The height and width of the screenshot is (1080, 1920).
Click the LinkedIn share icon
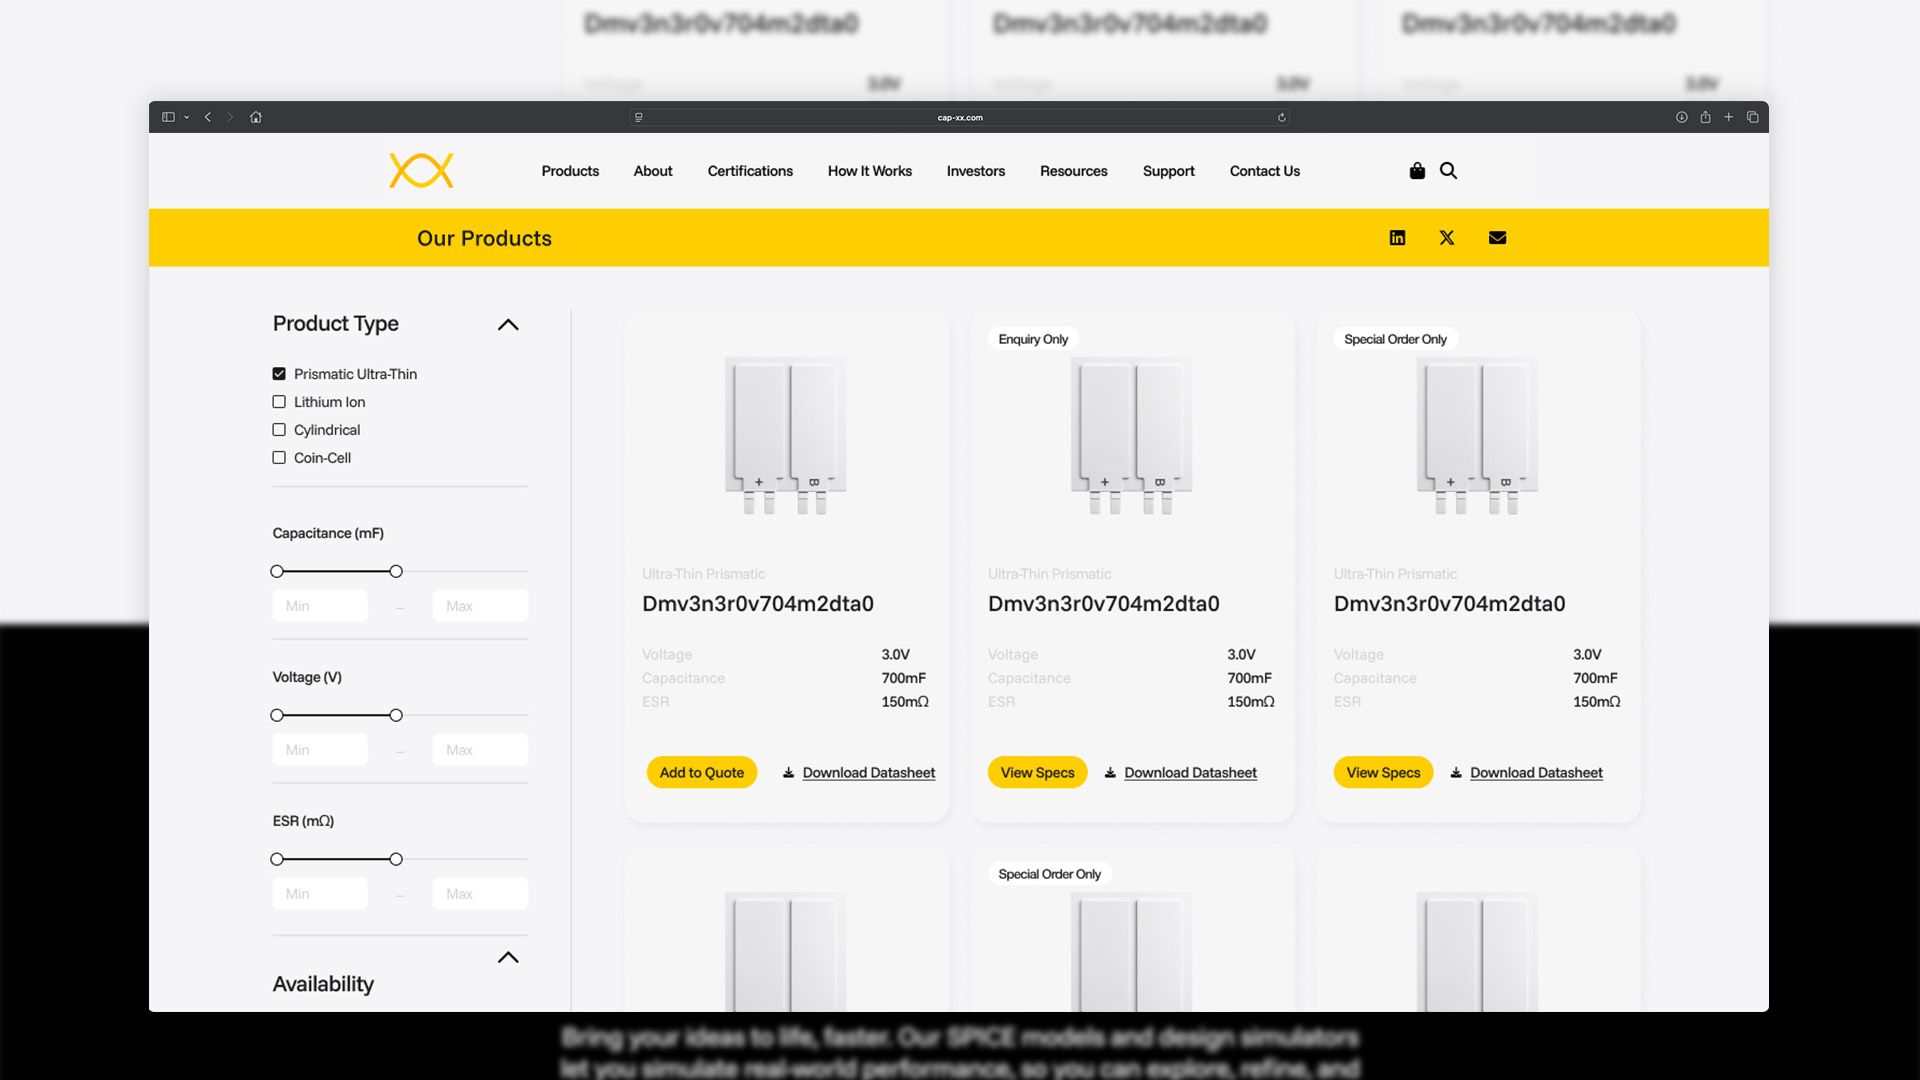click(x=1397, y=237)
